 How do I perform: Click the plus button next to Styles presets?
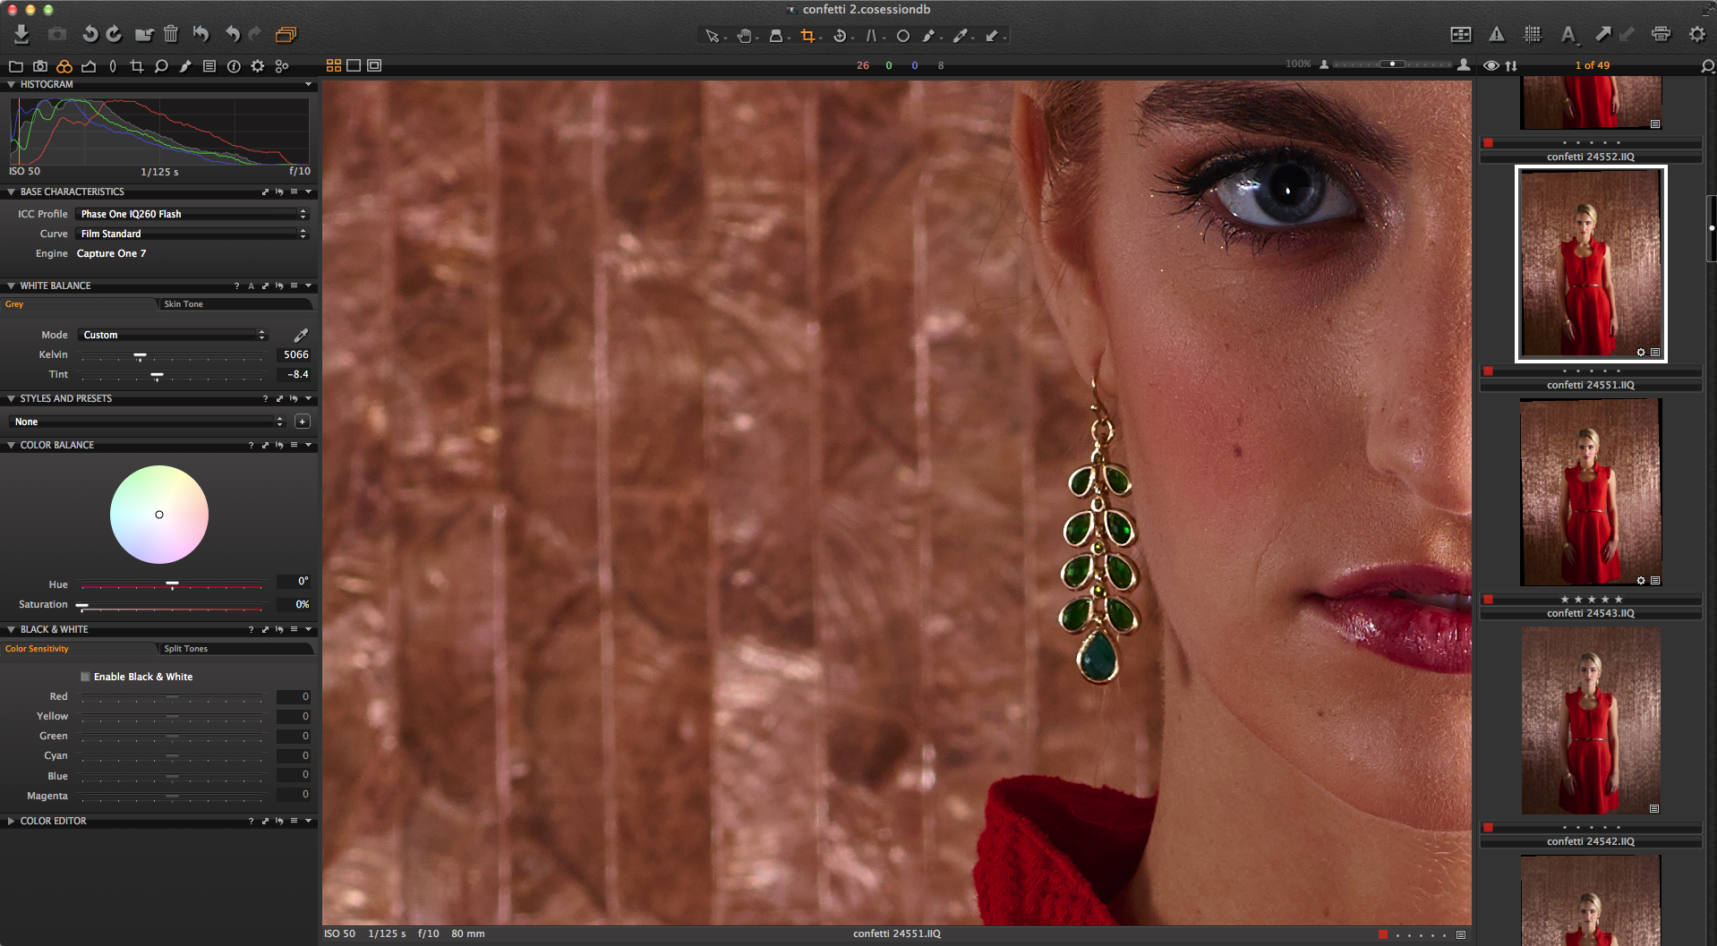point(302,421)
